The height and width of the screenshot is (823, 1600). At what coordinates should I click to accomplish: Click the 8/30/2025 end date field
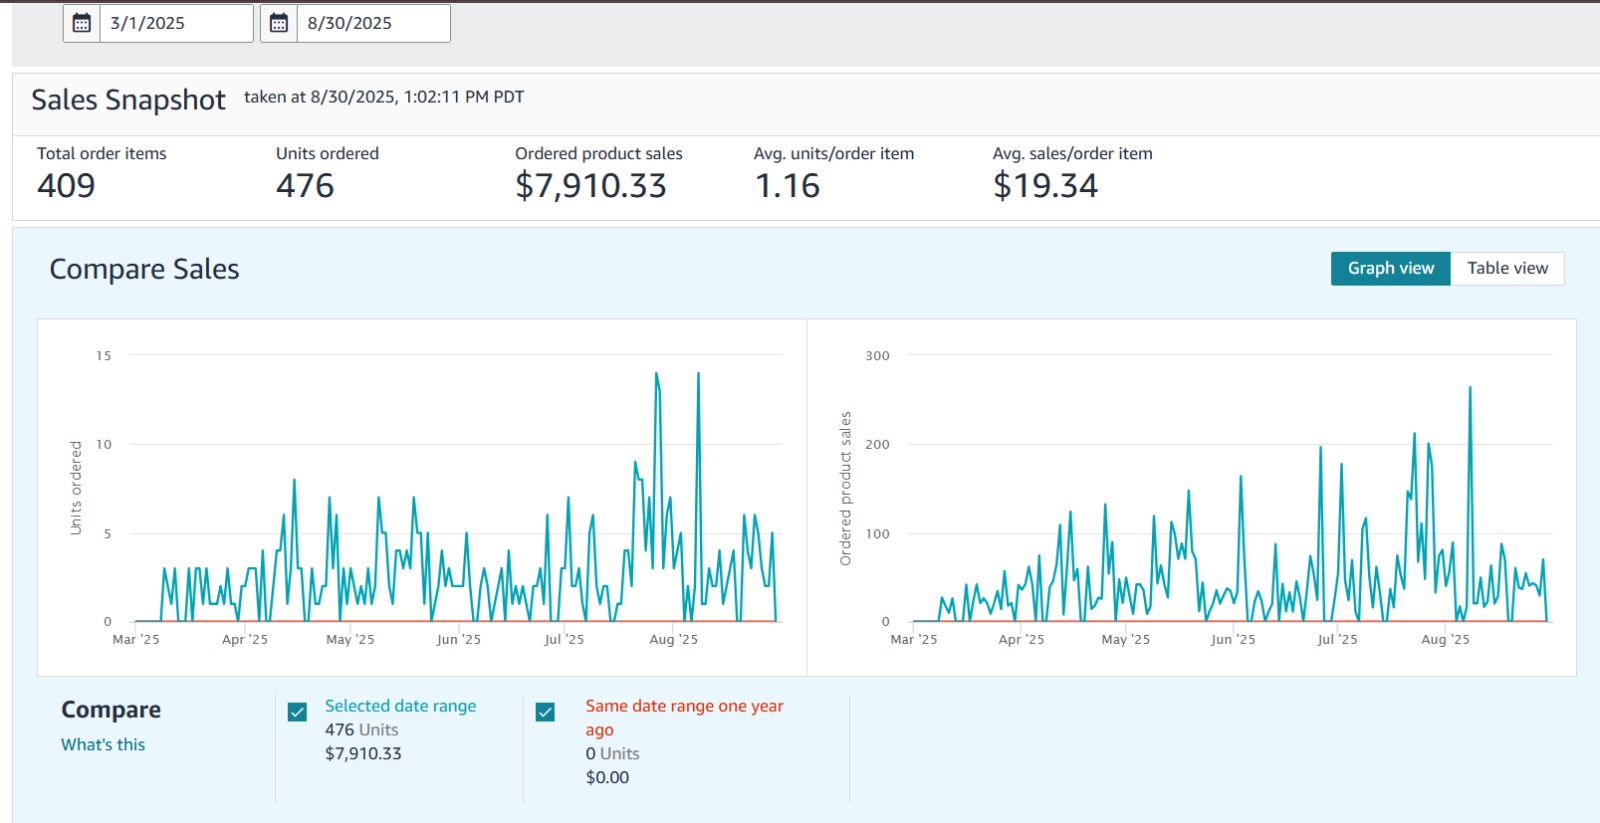click(372, 23)
